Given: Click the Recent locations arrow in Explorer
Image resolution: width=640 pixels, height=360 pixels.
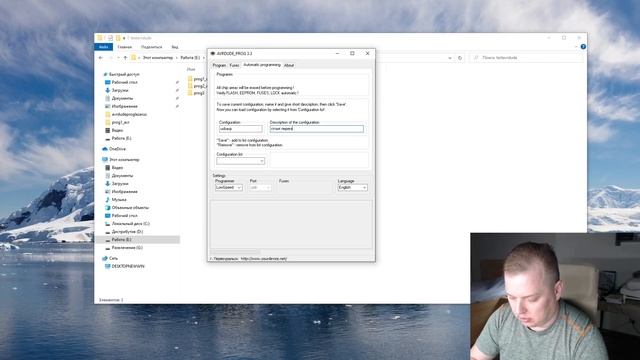Looking at the screenshot, I should [118, 58].
